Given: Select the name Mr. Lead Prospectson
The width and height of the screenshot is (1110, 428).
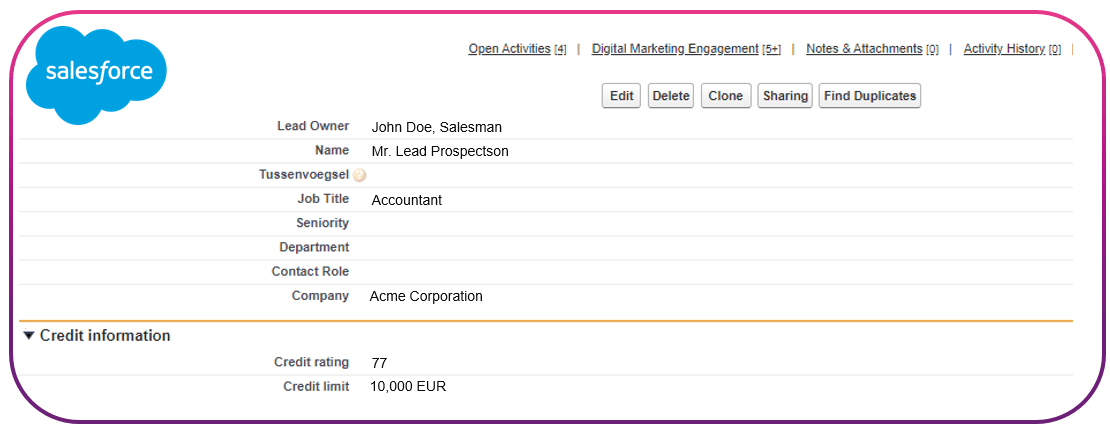Looking at the screenshot, I should coord(440,151).
